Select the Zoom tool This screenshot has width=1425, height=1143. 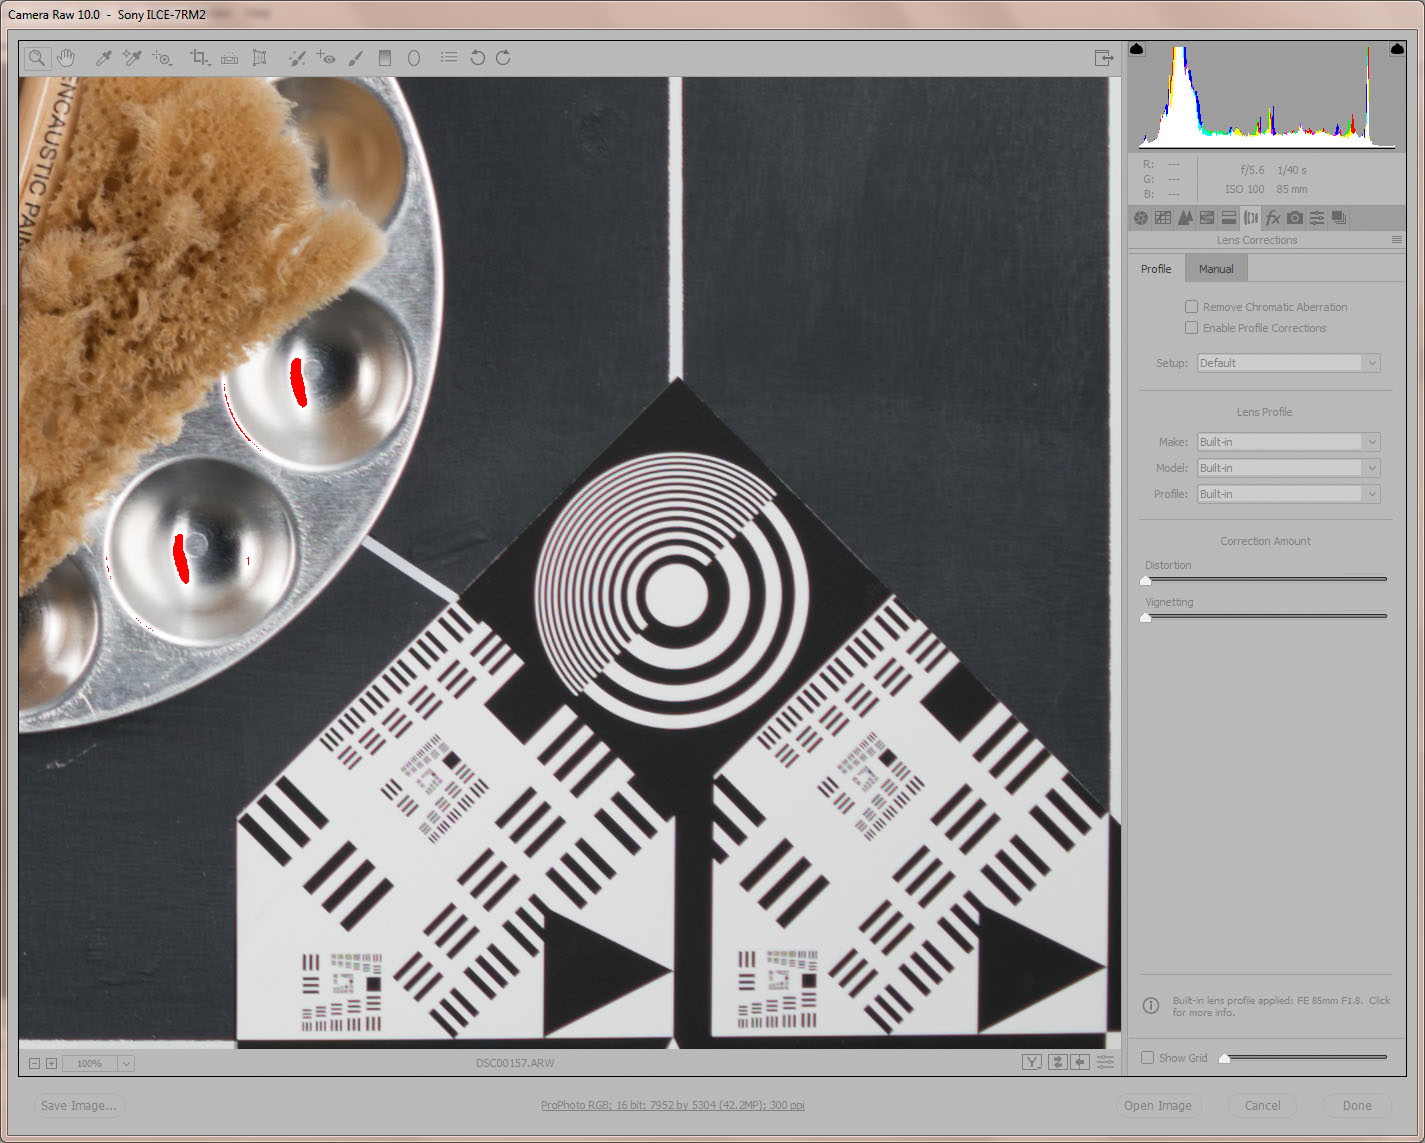(x=37, y=58)
